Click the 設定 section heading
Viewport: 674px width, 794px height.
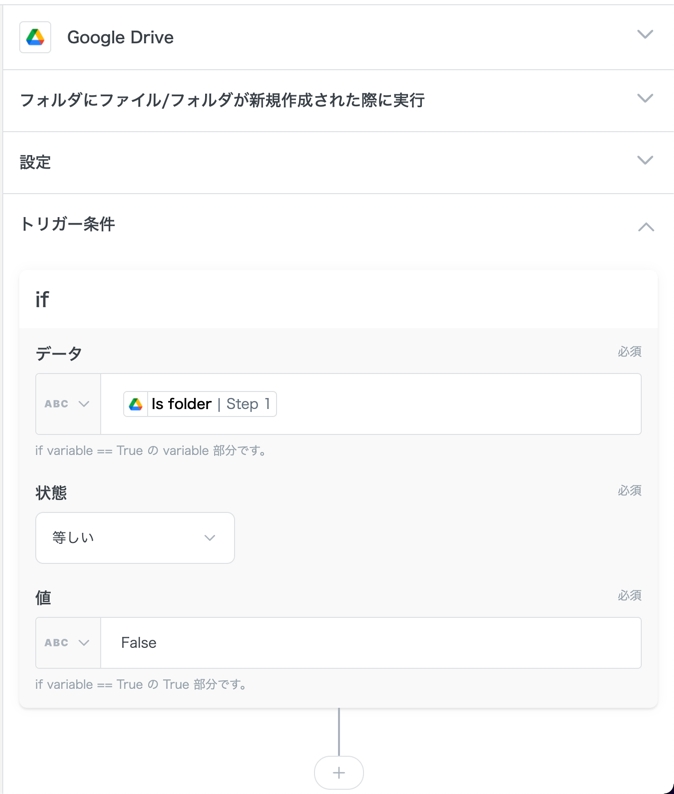point(35,162)
